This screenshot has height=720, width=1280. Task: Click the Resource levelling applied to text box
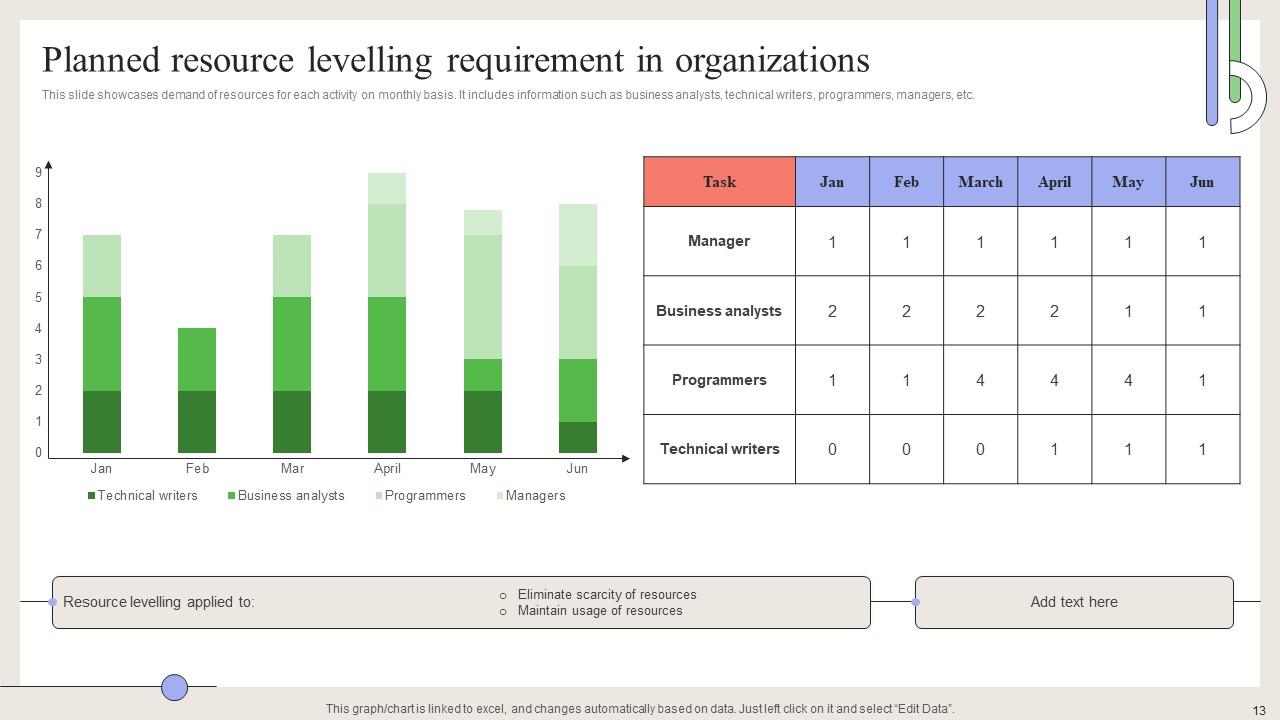click(160, 602)
